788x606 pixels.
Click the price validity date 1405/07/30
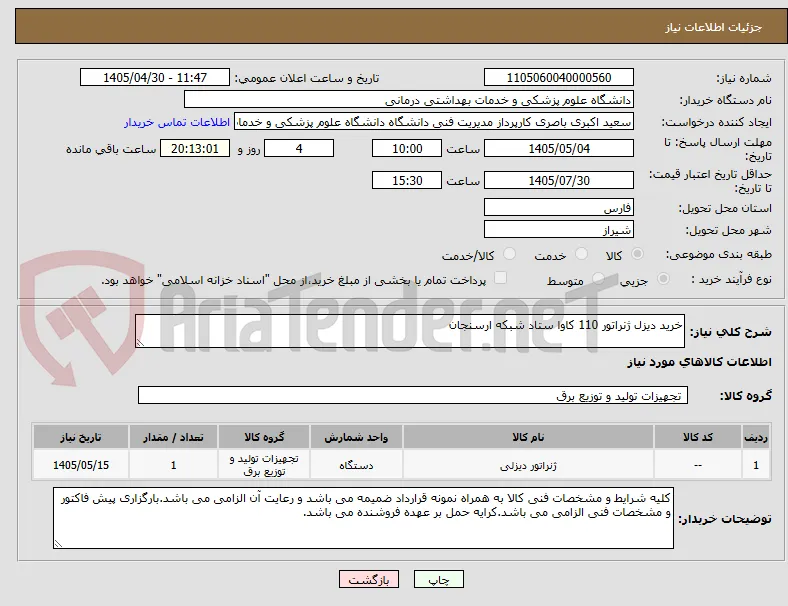pyautogui.click(x=558, y=180)
